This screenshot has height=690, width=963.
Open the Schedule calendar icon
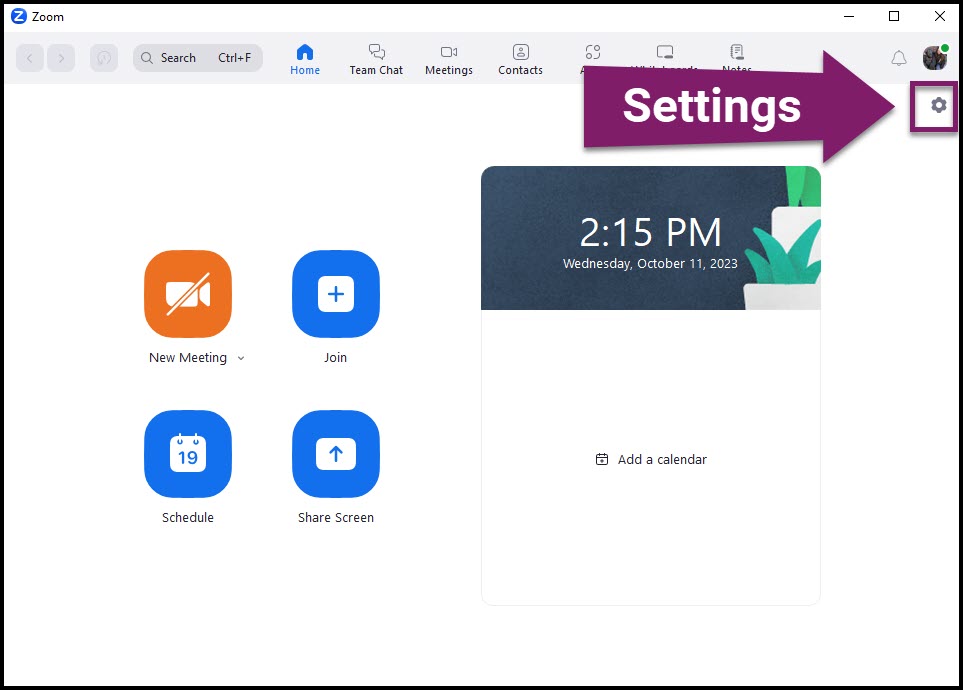tap(188, 453)
